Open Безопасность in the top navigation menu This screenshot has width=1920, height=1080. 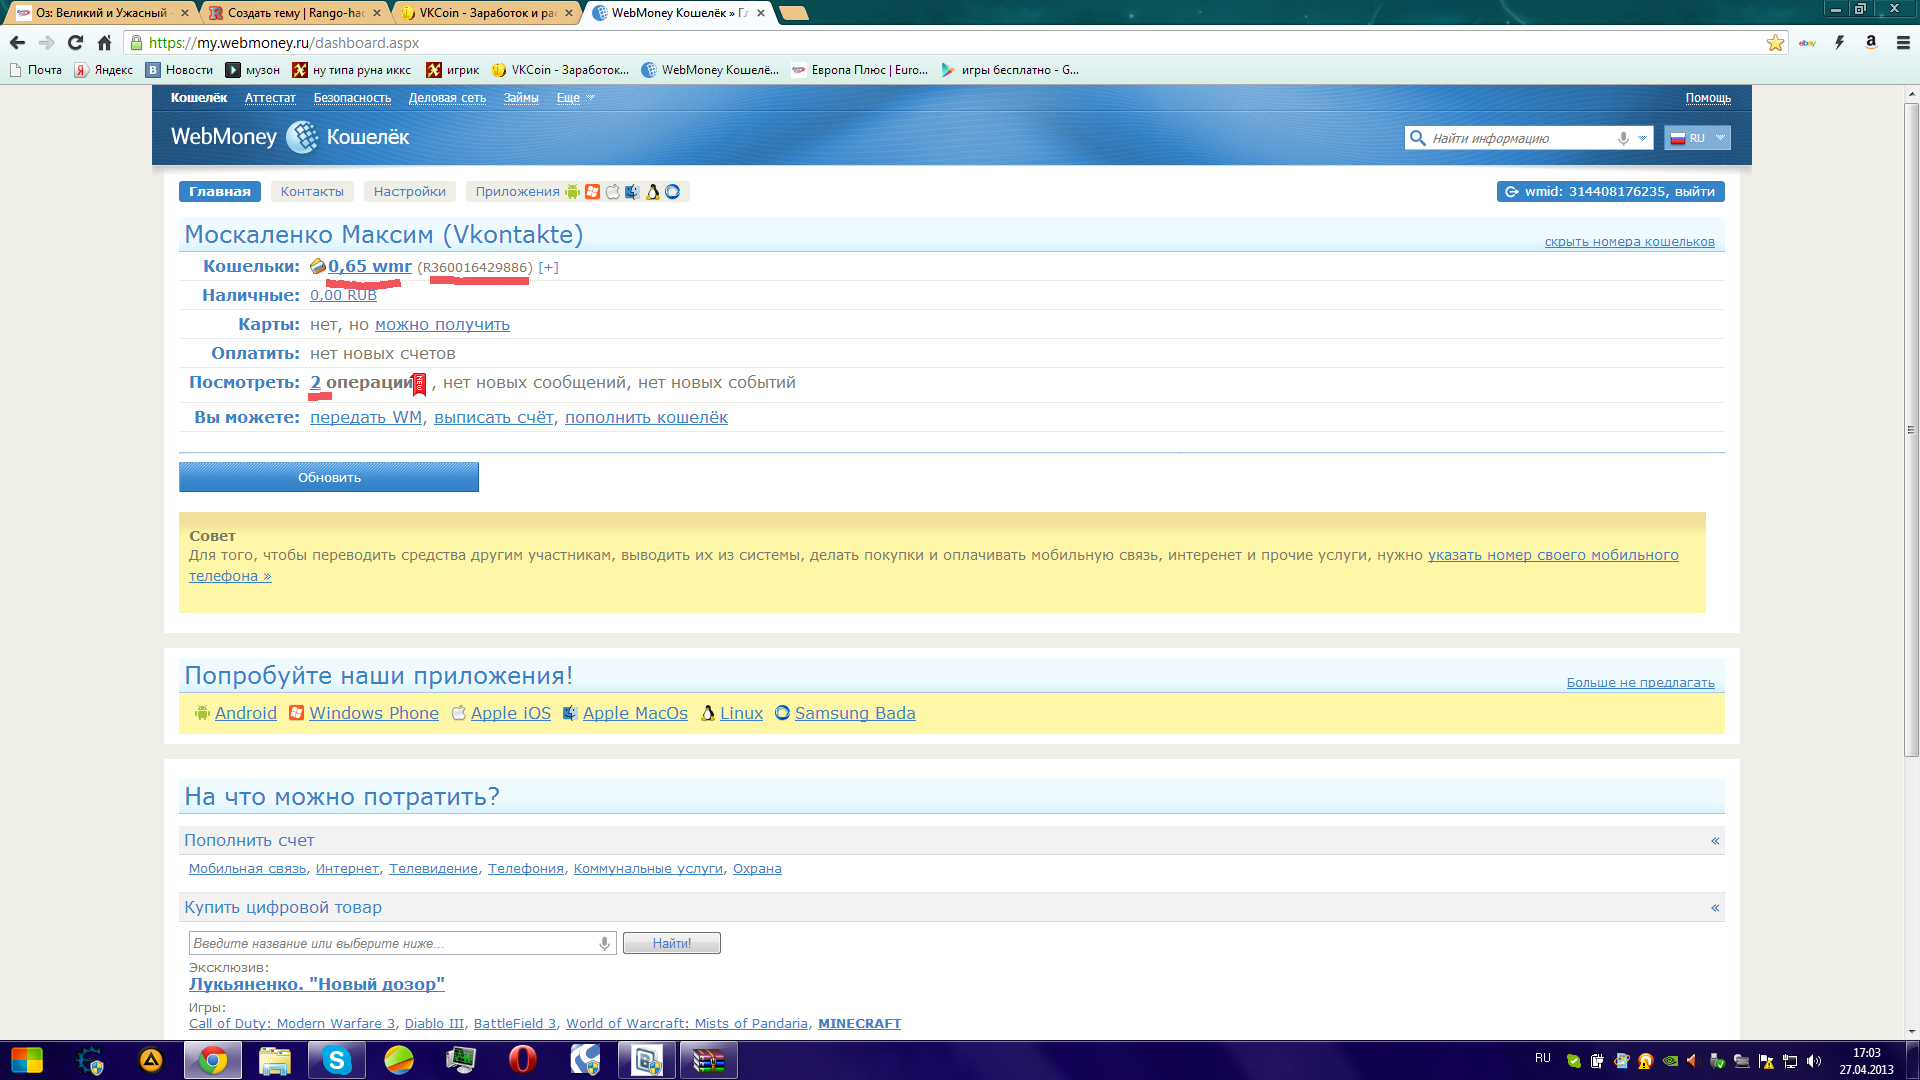click(x=352, y=98)
